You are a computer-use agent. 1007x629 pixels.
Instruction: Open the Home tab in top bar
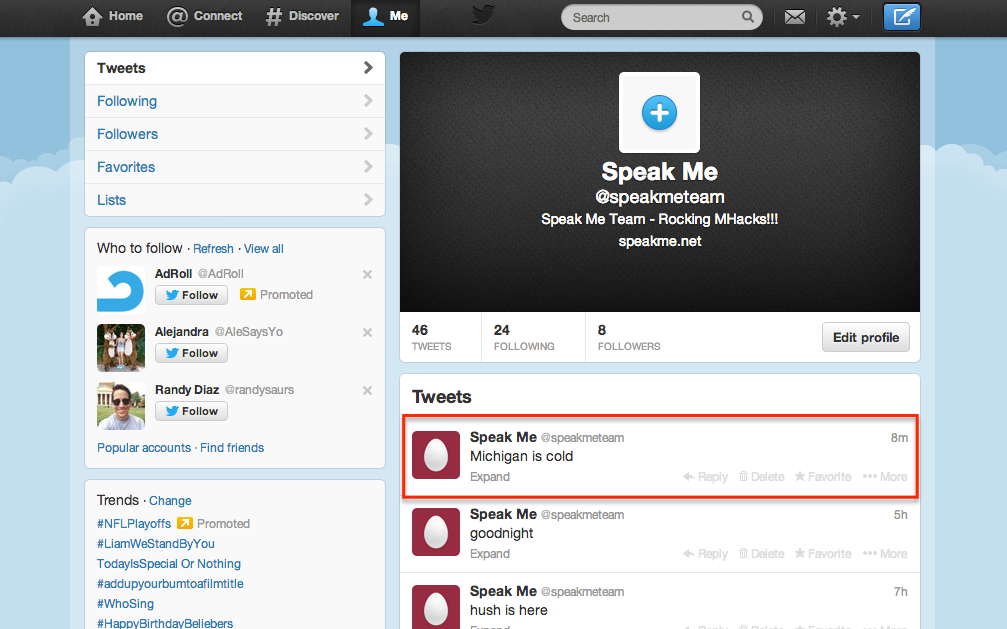tap(113, 16)
